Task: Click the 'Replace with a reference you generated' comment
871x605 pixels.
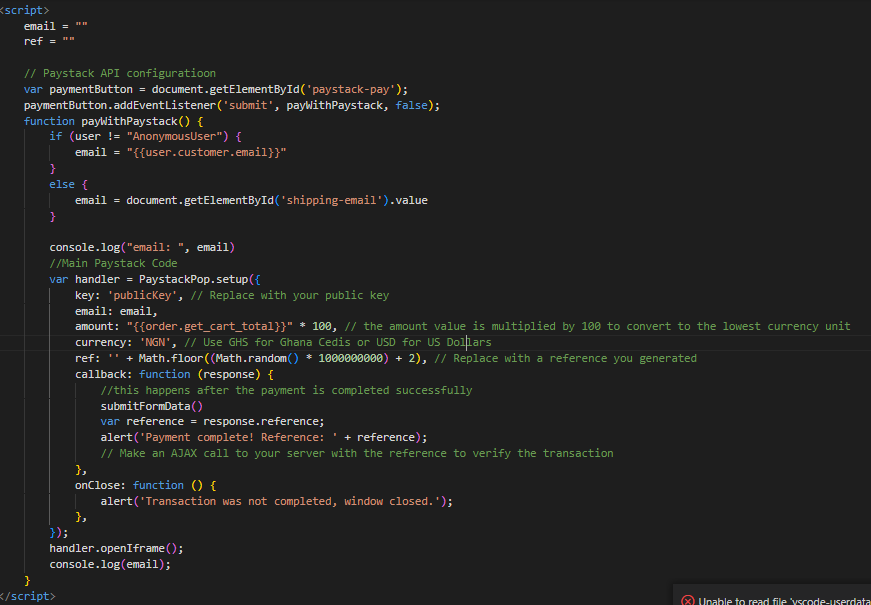Action: point(565,358)
